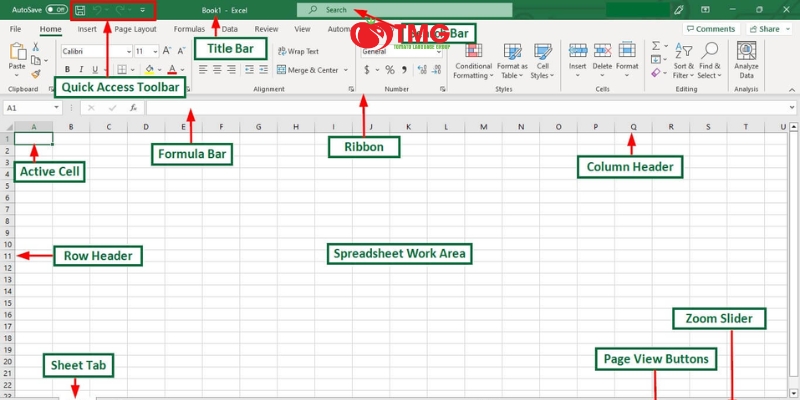Switch to the View tab
Screen dimensions: 800x400
click(x=302, y=29)
